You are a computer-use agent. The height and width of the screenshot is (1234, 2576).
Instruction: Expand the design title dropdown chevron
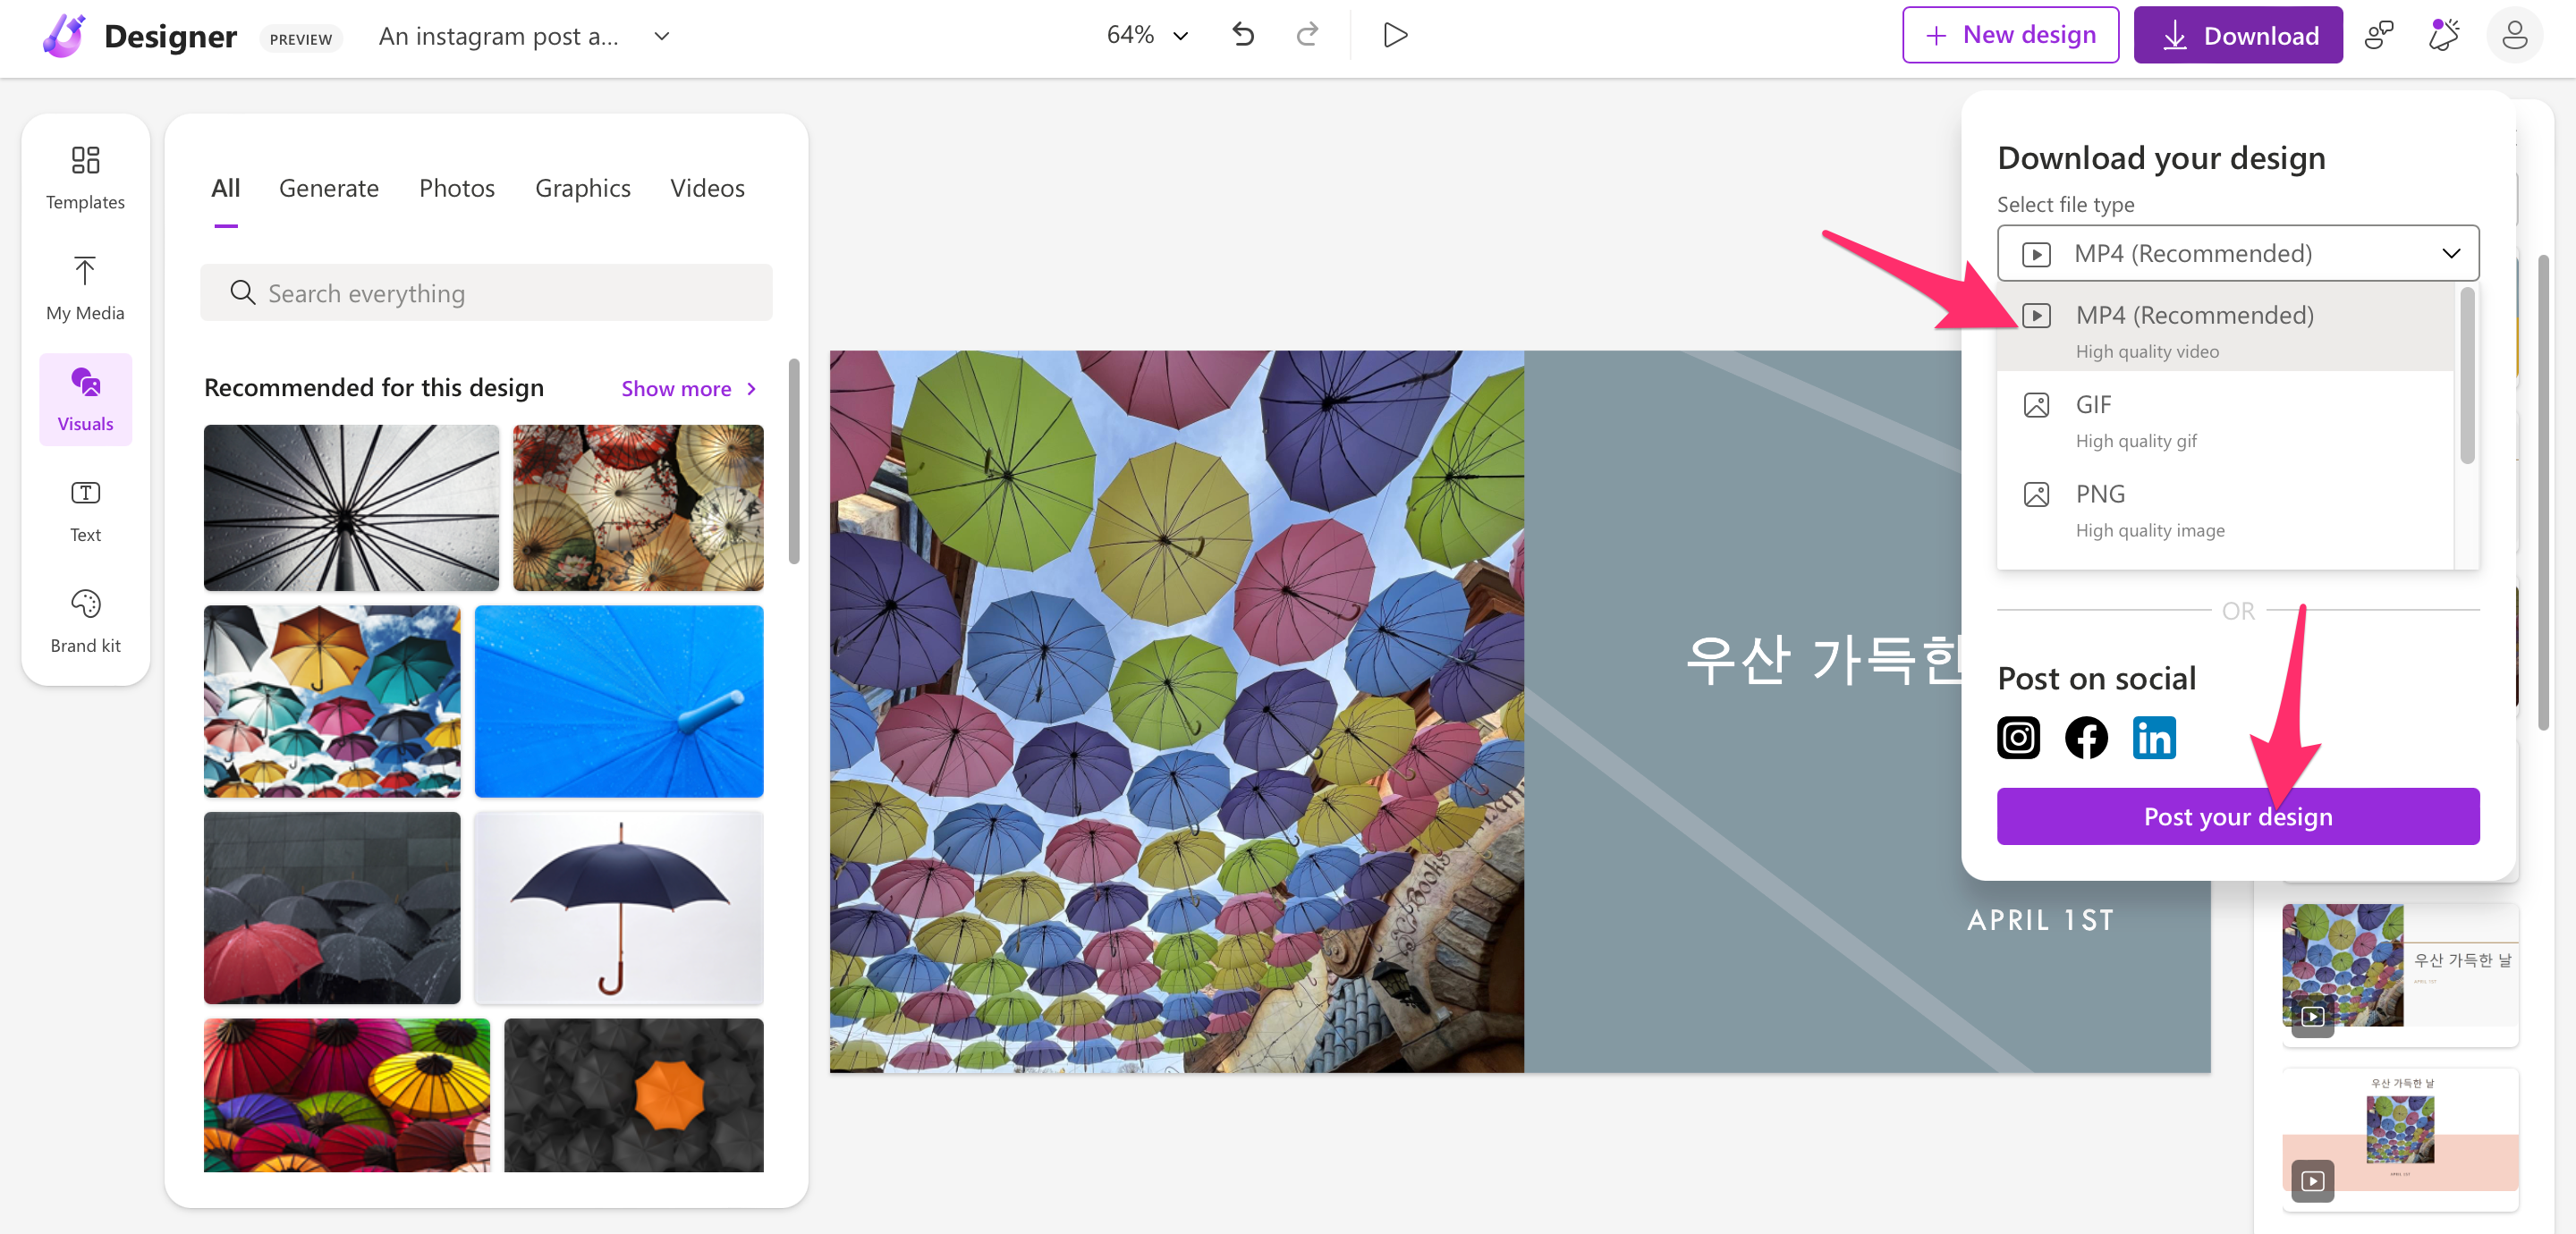661,36
